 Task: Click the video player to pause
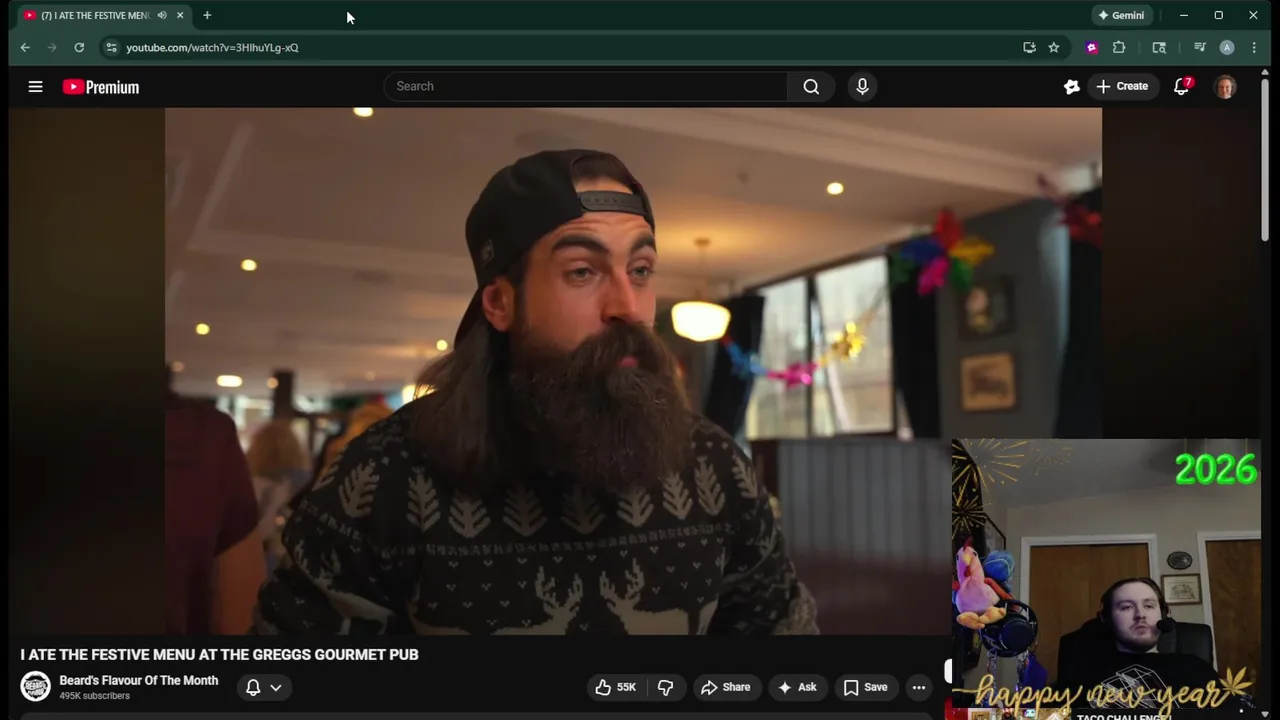[633, 371]
